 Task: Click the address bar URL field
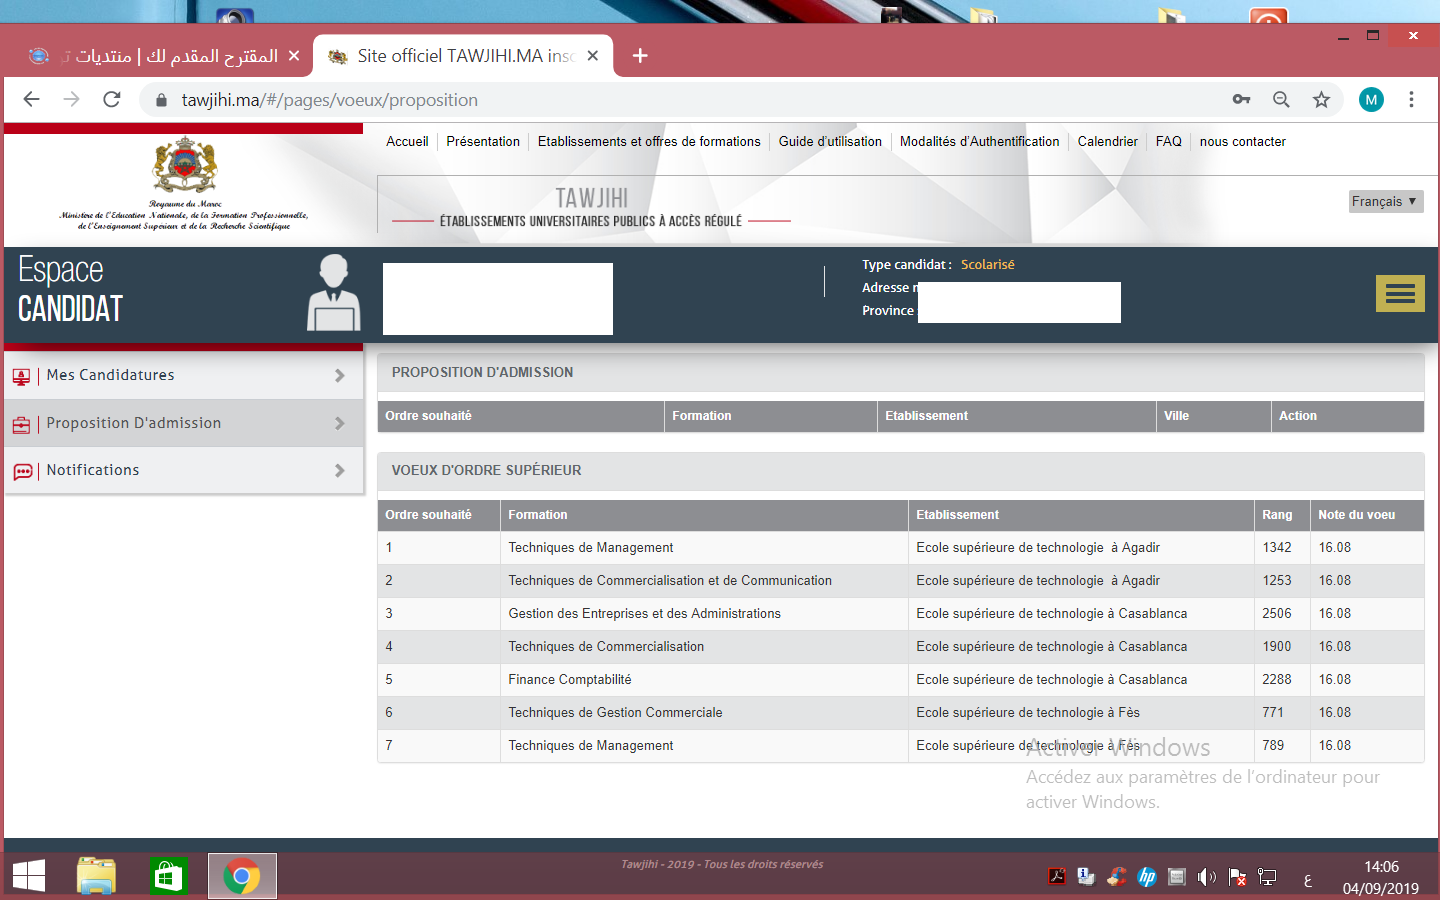pos(600,100)
